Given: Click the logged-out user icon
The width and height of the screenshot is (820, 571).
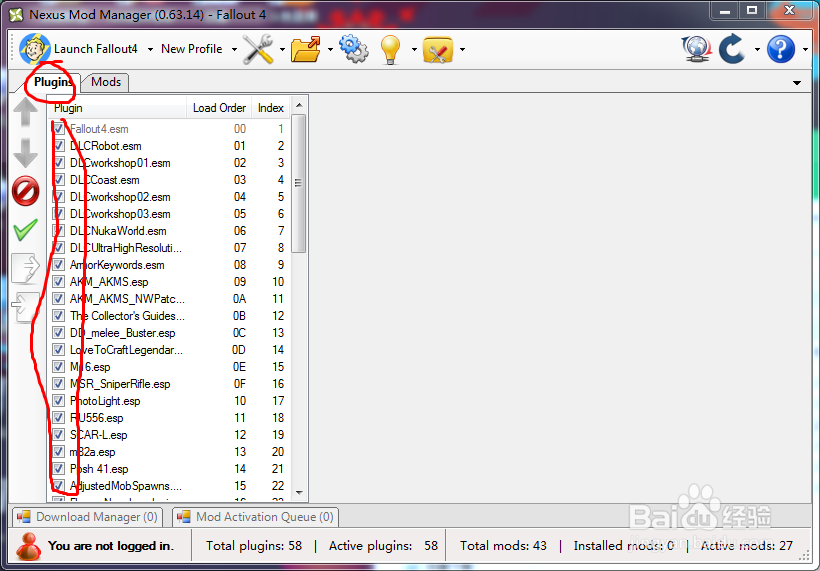Looking at the screenshot, I should click(x=28, y=546).
